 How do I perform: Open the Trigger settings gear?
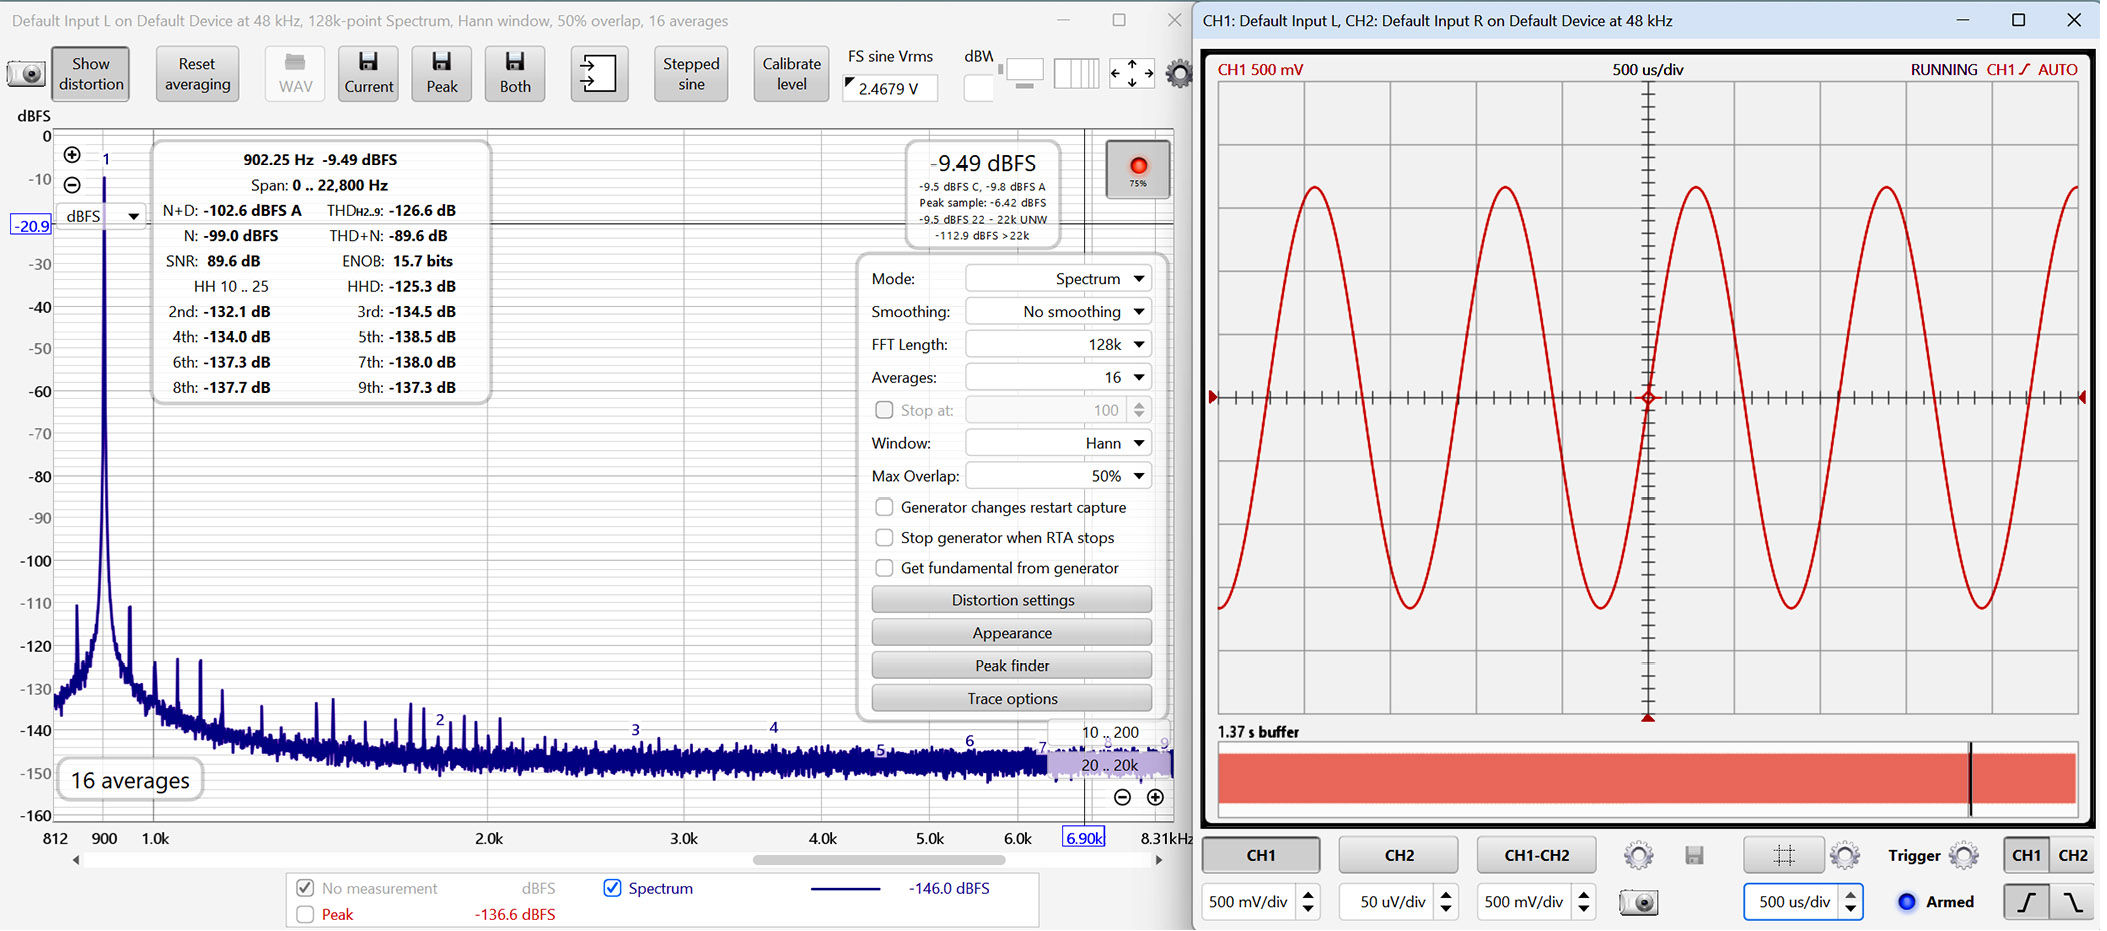[x=1963, y=855]
